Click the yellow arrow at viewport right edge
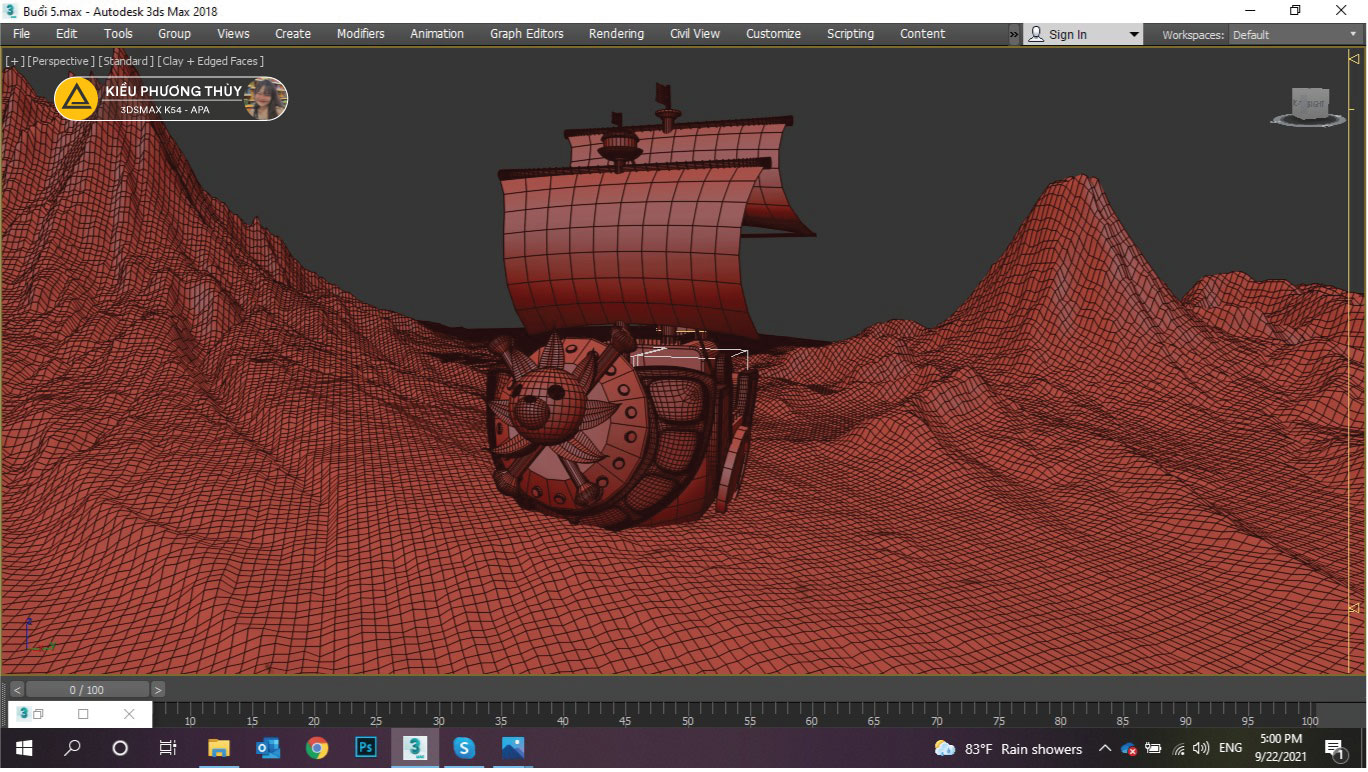Viewport: 1368px width, 772px height. 1354,60
